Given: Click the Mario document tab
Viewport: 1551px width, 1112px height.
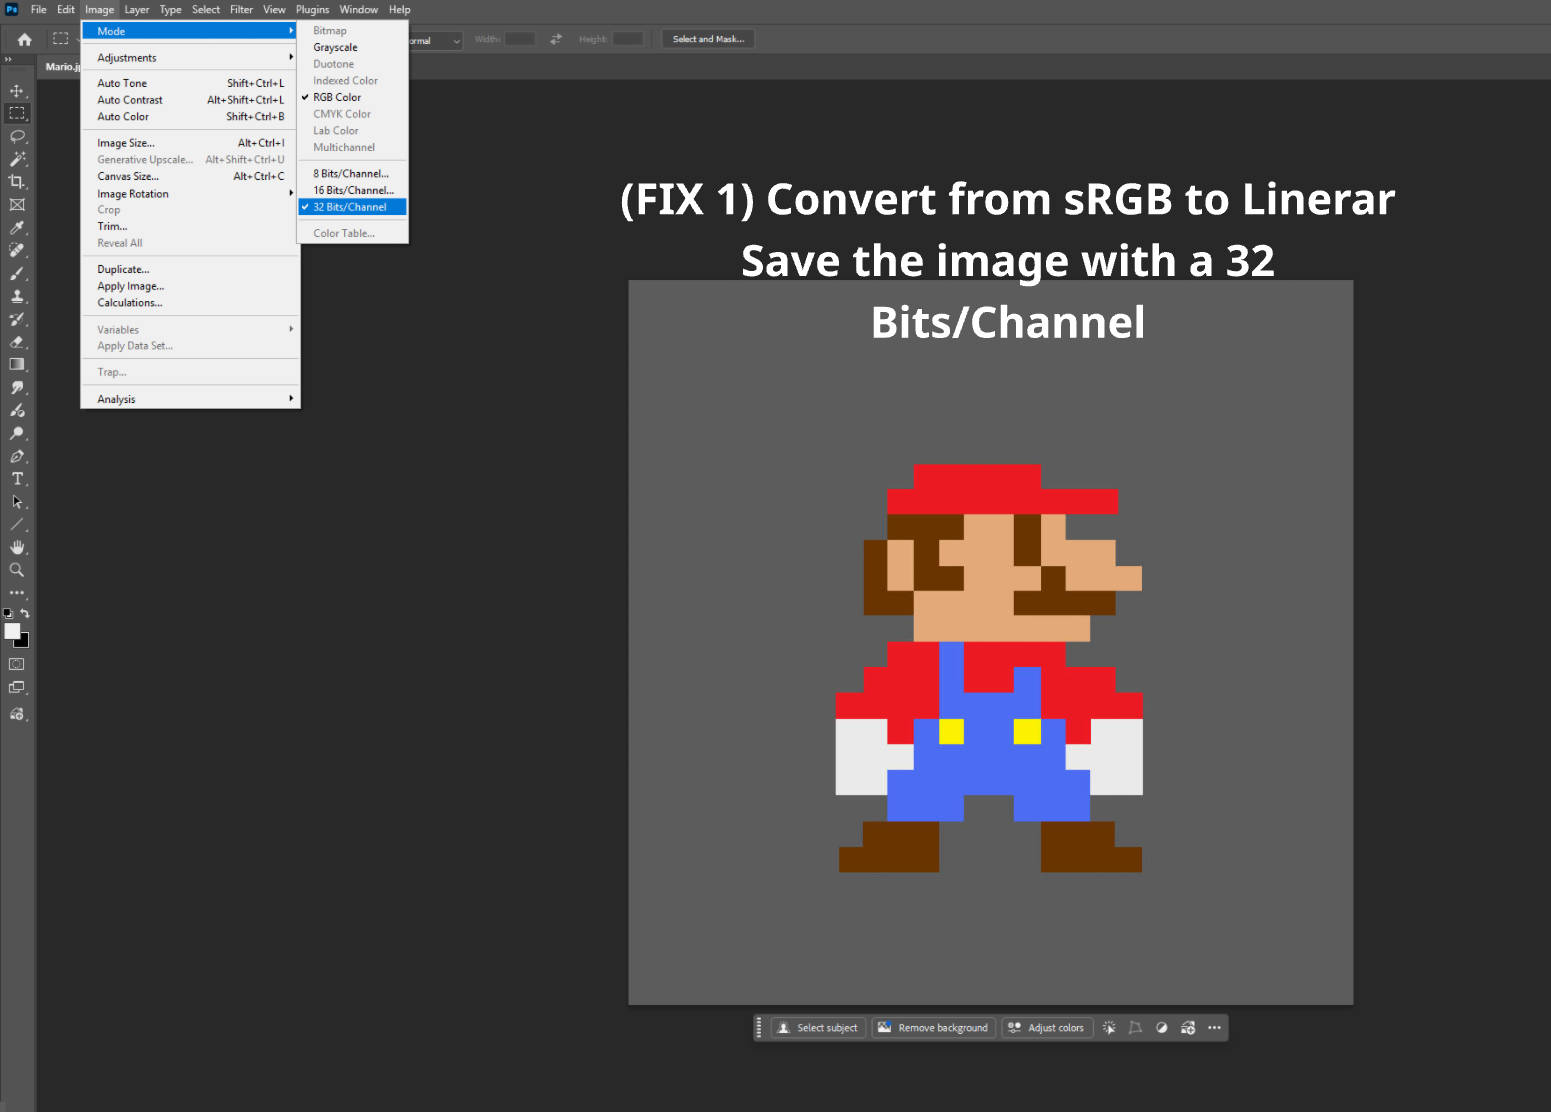Looking at the screenshot, I should coord(61,67).
